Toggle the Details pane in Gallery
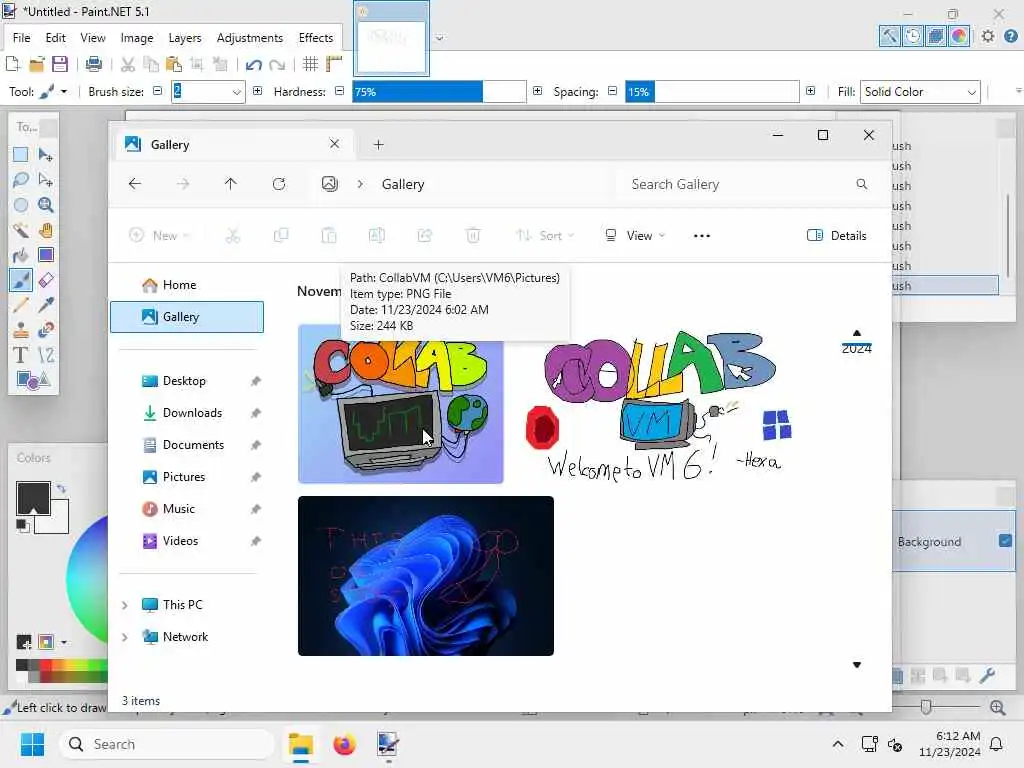The height and width of the screenshot is (768, 1024). [837, 236]
